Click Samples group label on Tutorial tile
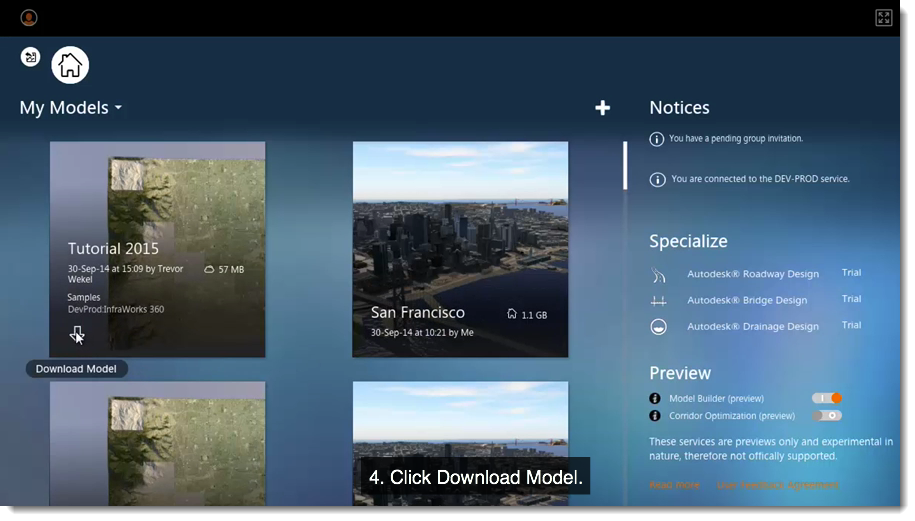 coord(83,298)
